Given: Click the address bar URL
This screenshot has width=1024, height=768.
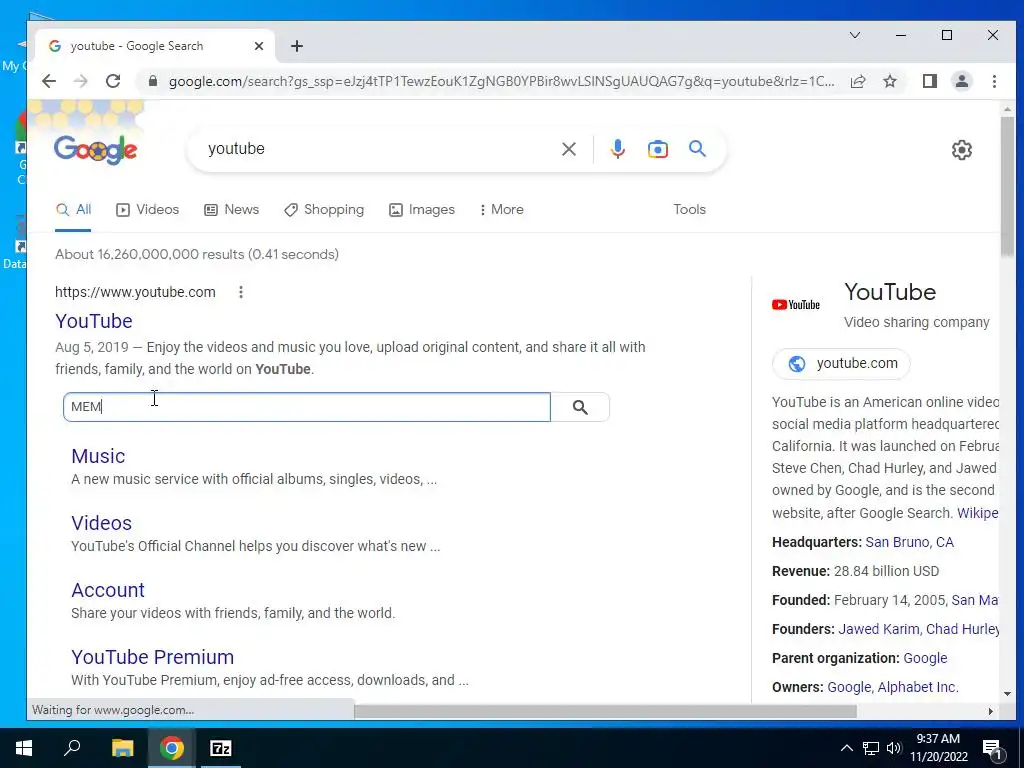Looking at the screenshot, I should [x=502, y=82].
